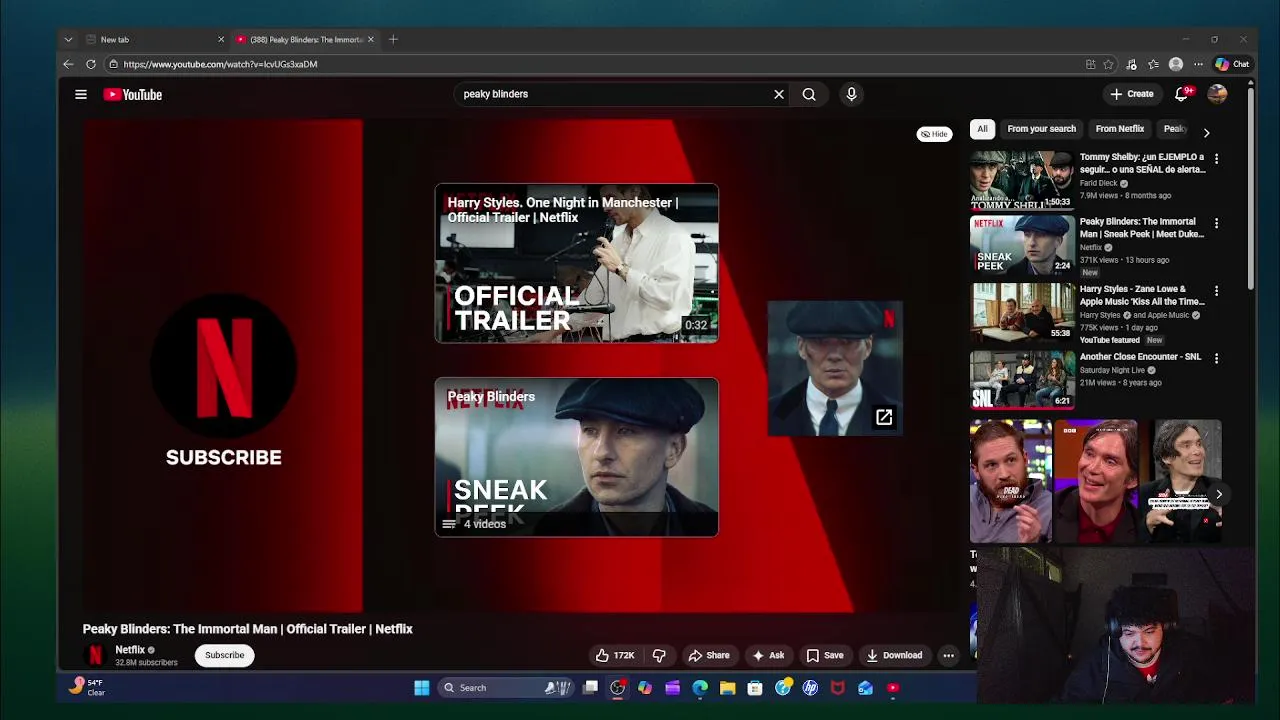Select From Netflix chip
The width and height of the screenshot is (1280, 720).
coord(1119,129)
